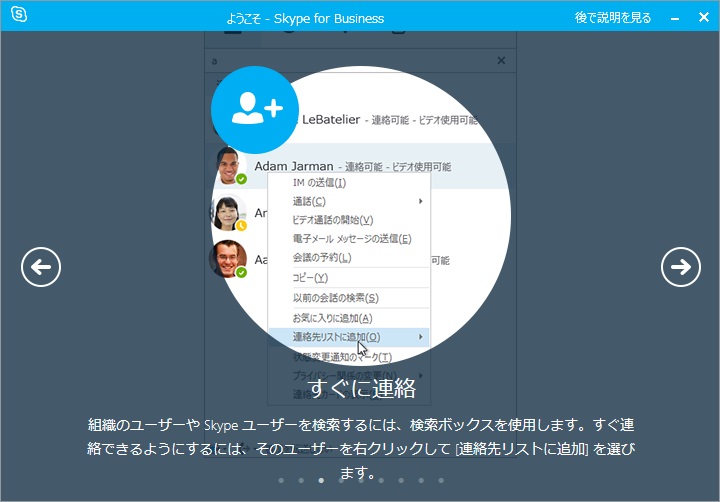Image resolution: width=720 pixels, height=502 pixels.
Task: Select 通話(C) menu entry
Action: click(x=349, y=201)
